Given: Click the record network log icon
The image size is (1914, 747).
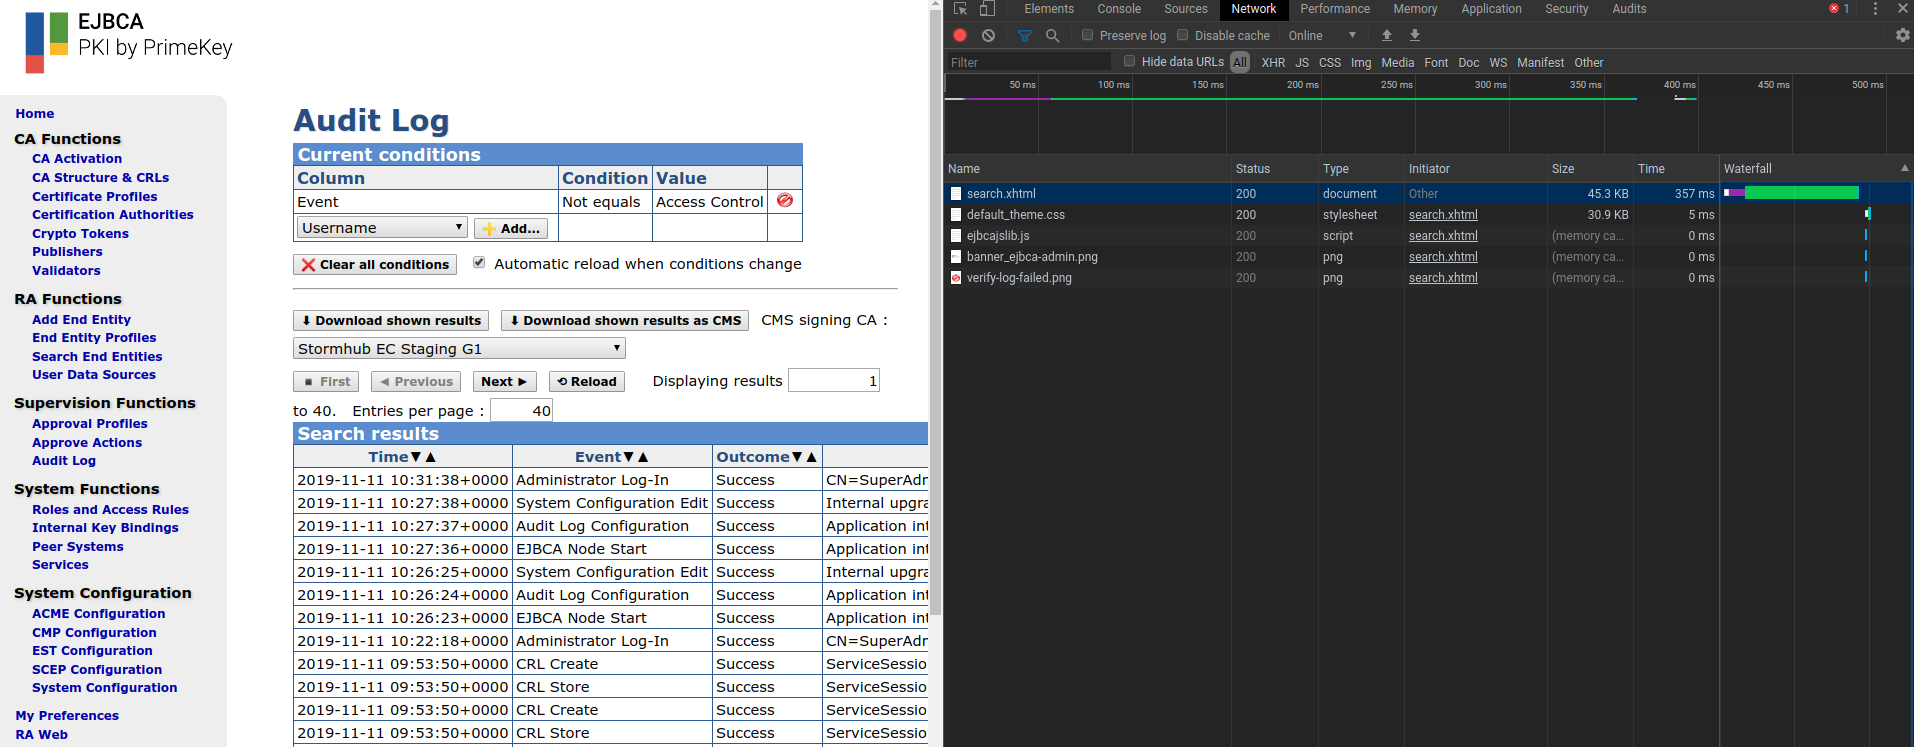Looking at the screenshot, I should click(x=960, y=35).
